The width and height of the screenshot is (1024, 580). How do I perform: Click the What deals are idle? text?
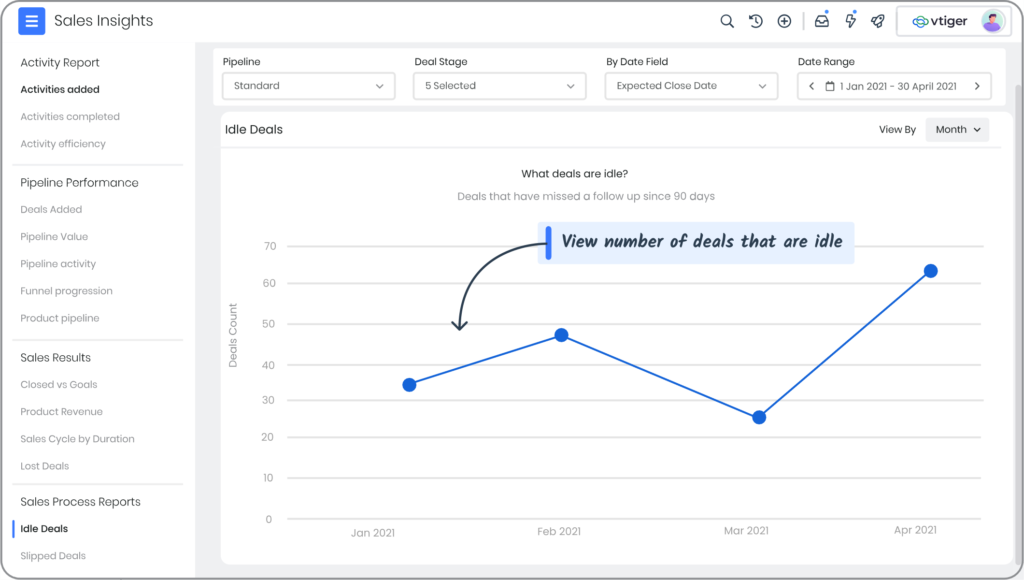[575, 174]
